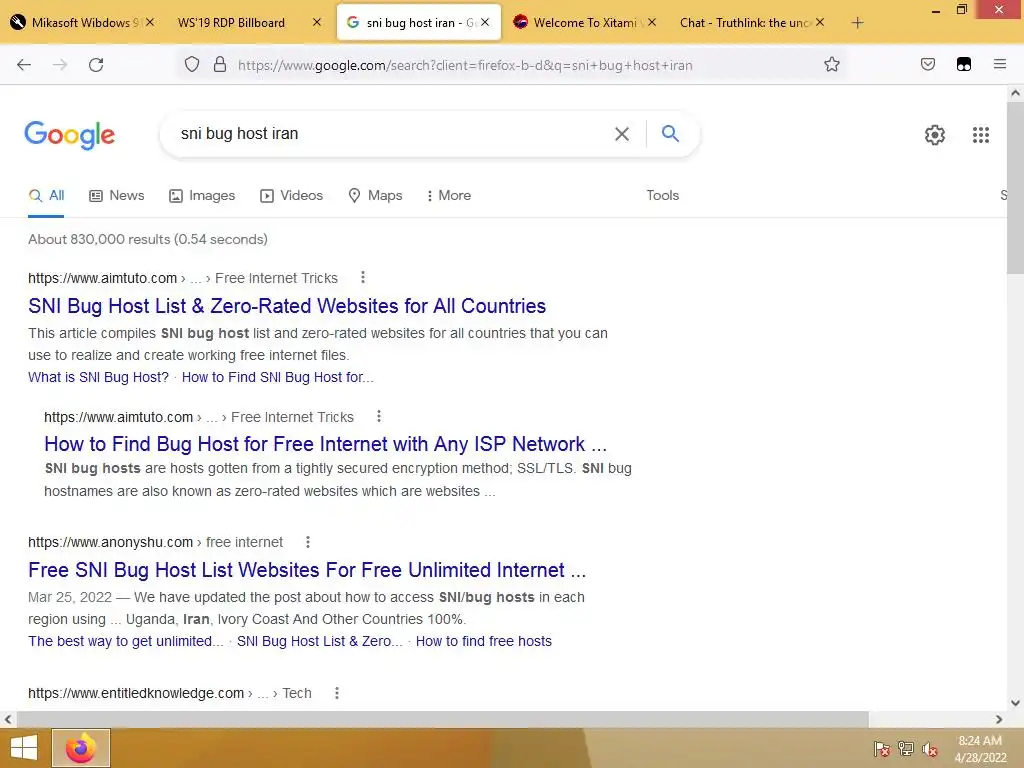Click the vertical scrollbar down arrow
Image resolution: width=1024 pixels, height=768 pixels.
(1015, 703)
